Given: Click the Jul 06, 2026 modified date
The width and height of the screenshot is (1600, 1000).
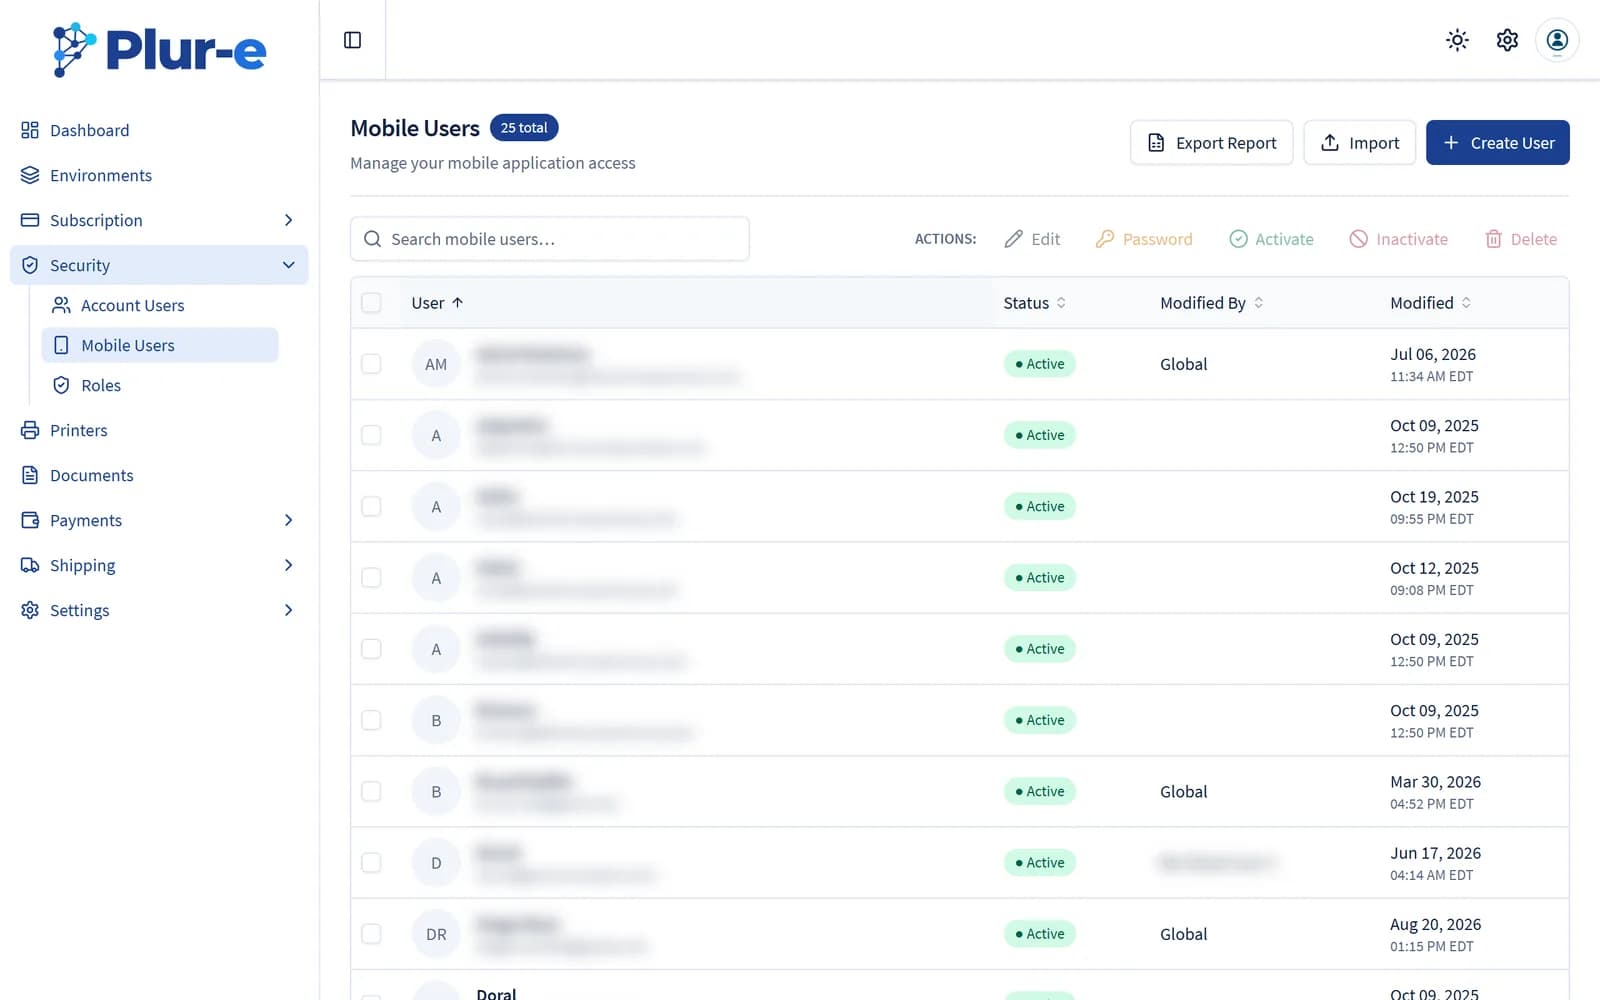Looking at the screenshot, I should [1433, 354].
